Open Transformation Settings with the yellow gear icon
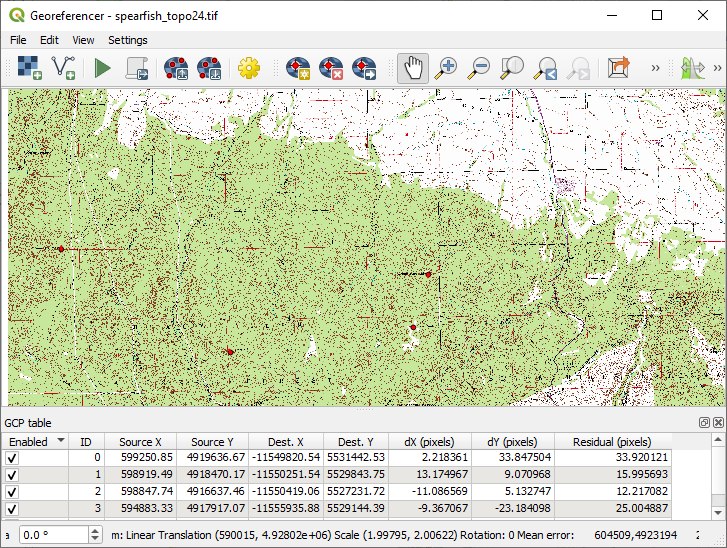727x548 pixels. (248, 68)
